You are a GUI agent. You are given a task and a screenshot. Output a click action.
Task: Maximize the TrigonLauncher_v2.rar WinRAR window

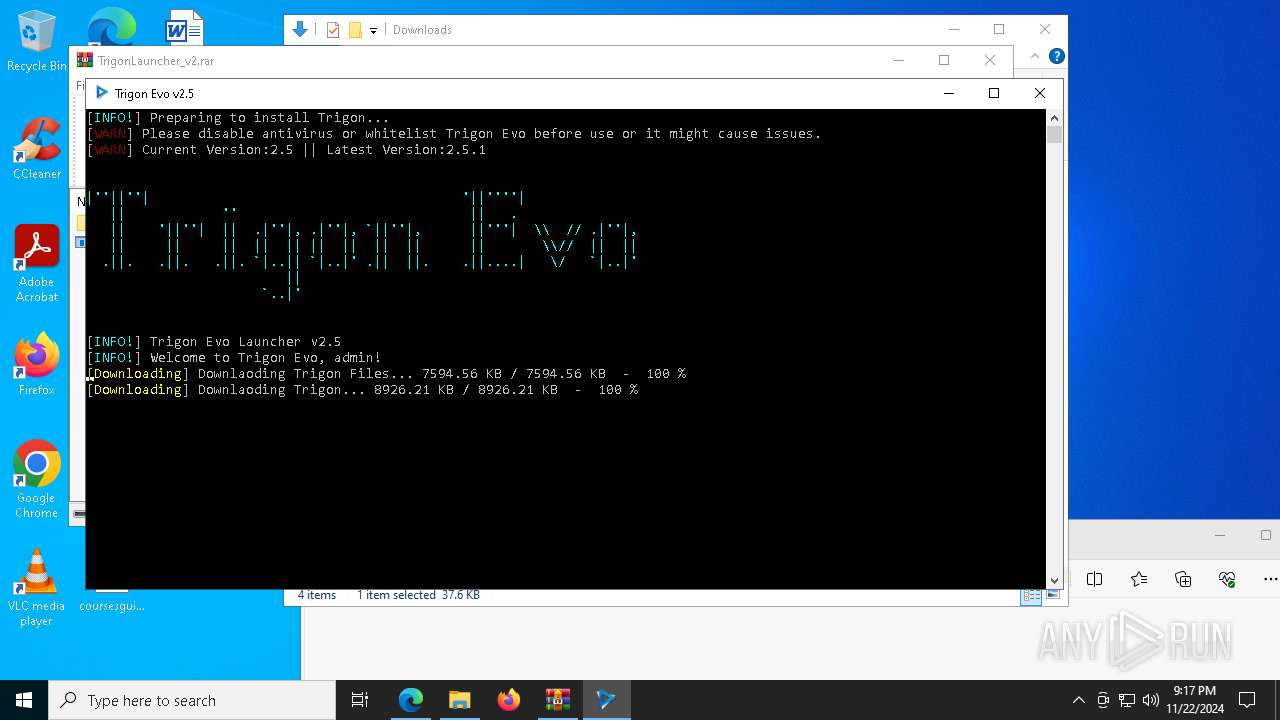coord(943,60)
